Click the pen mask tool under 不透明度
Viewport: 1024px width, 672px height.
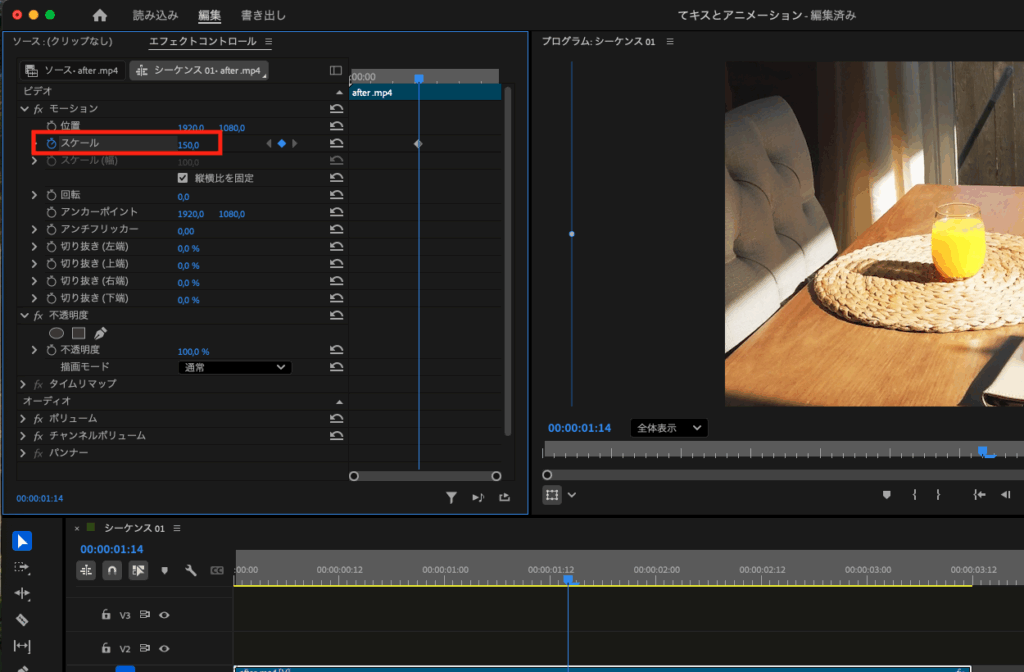coord(100,333)
